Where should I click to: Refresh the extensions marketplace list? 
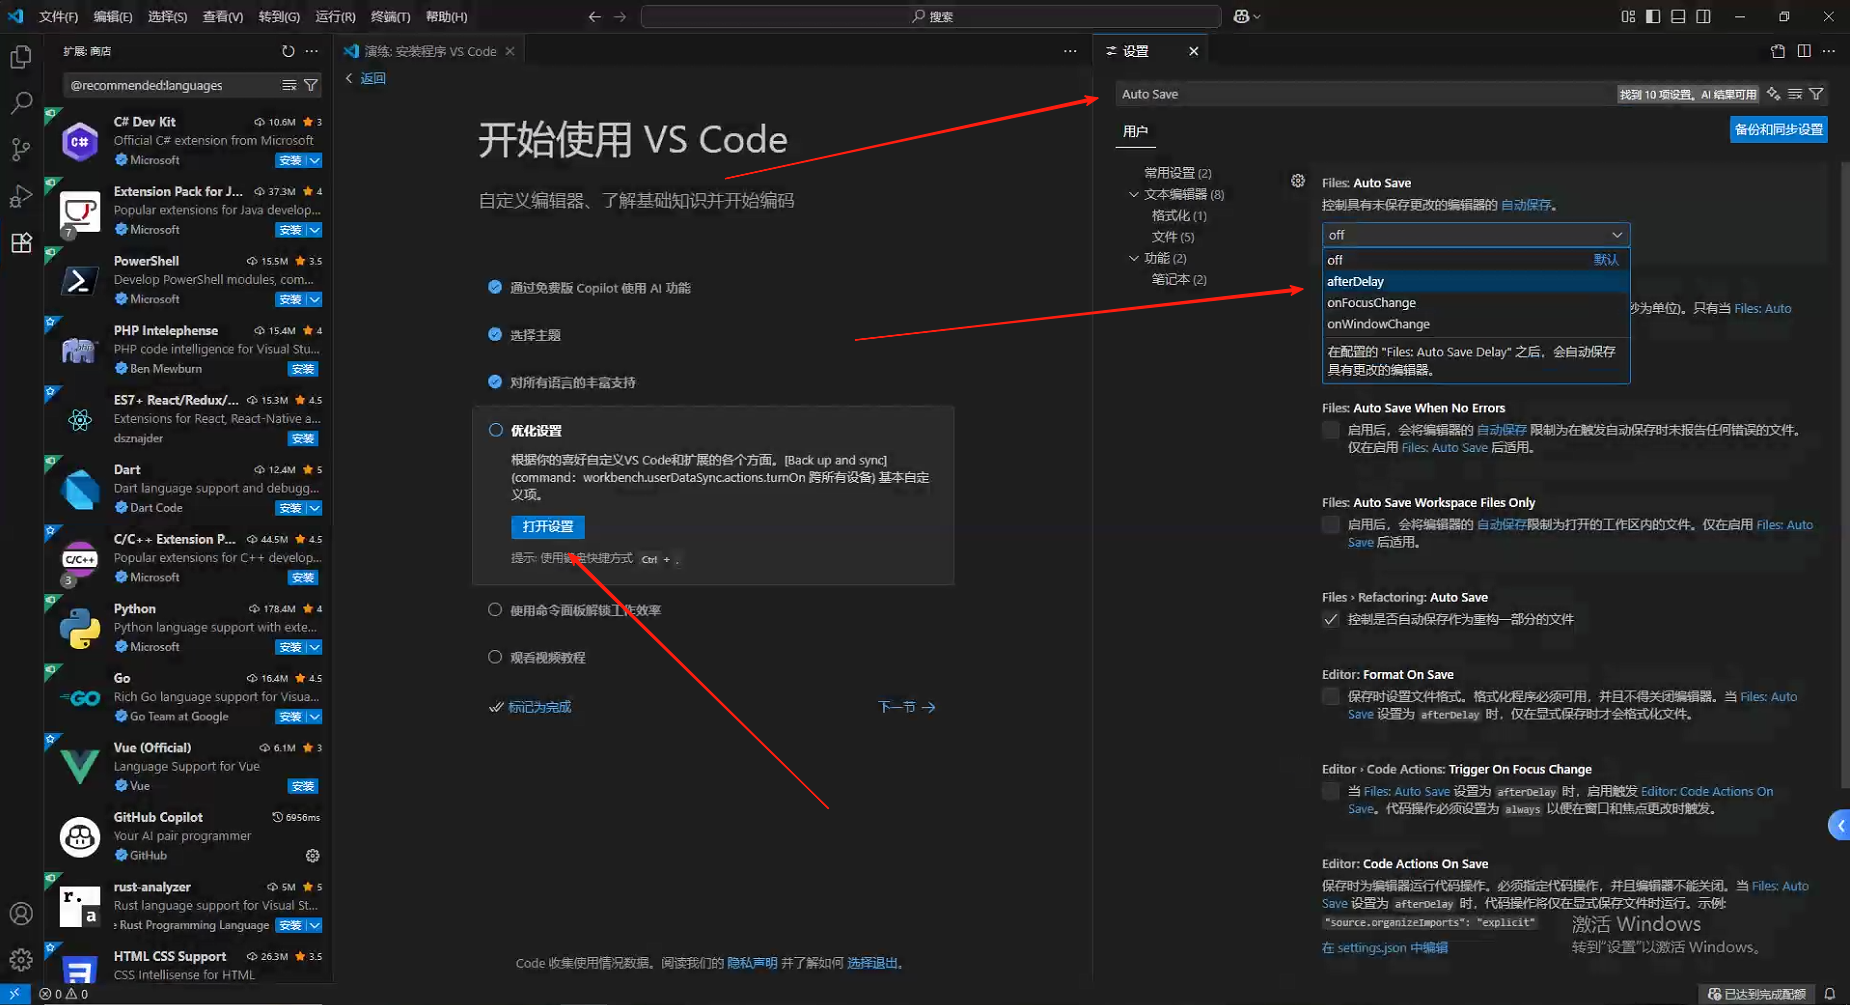(288, 51)
